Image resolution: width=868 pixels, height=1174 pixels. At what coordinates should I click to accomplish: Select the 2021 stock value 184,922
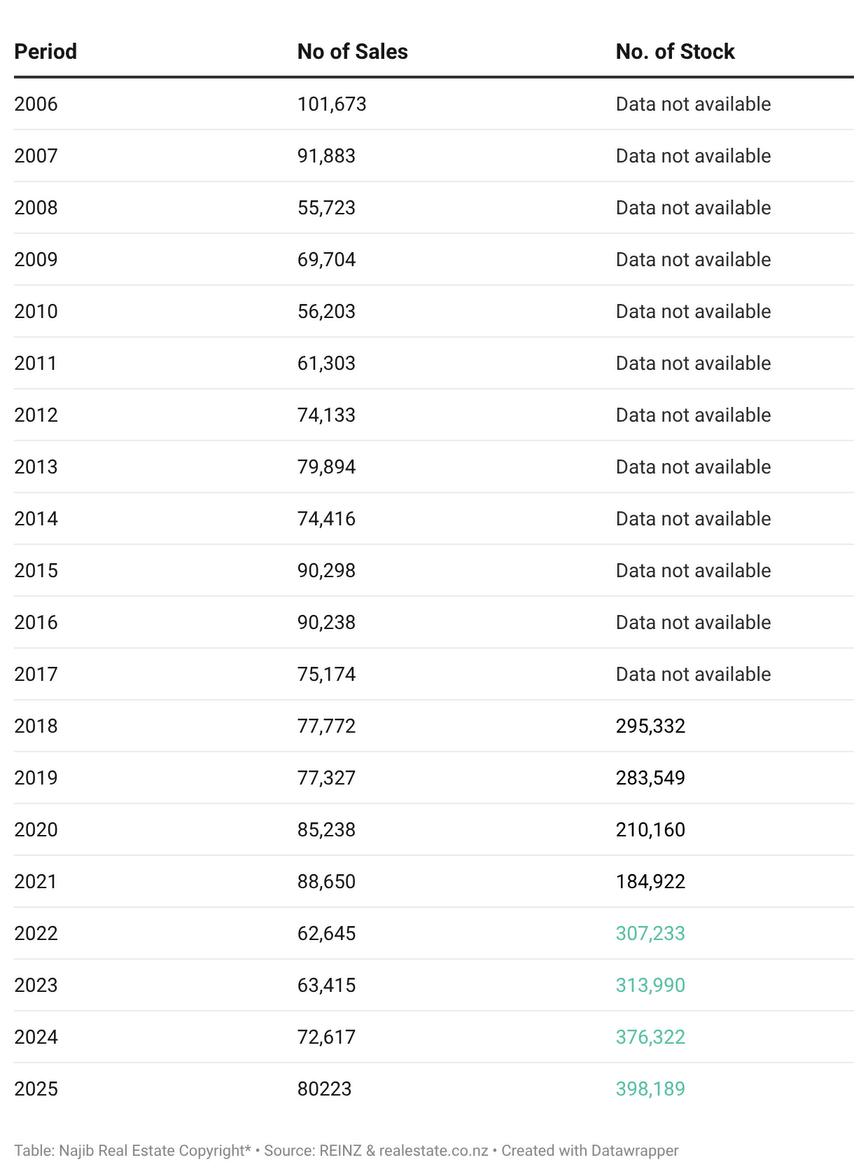(x=650, y=882)
